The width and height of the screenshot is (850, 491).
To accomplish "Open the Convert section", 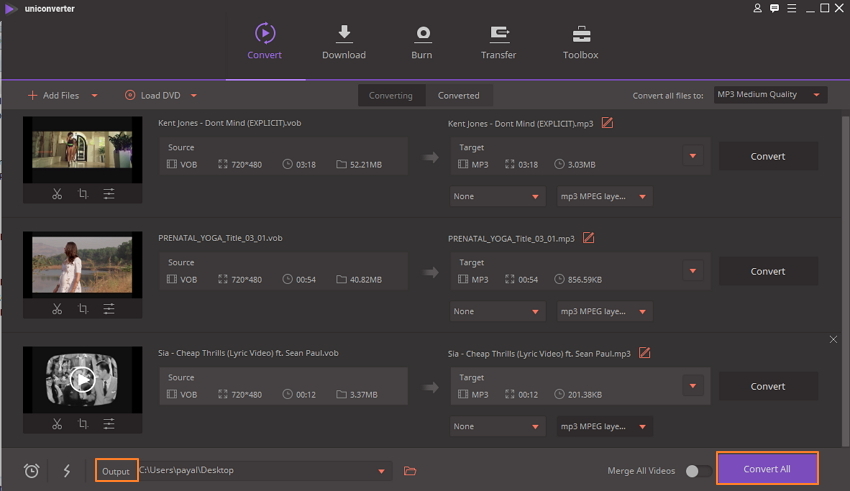I will pyautogui.click(x=265, y=42).
